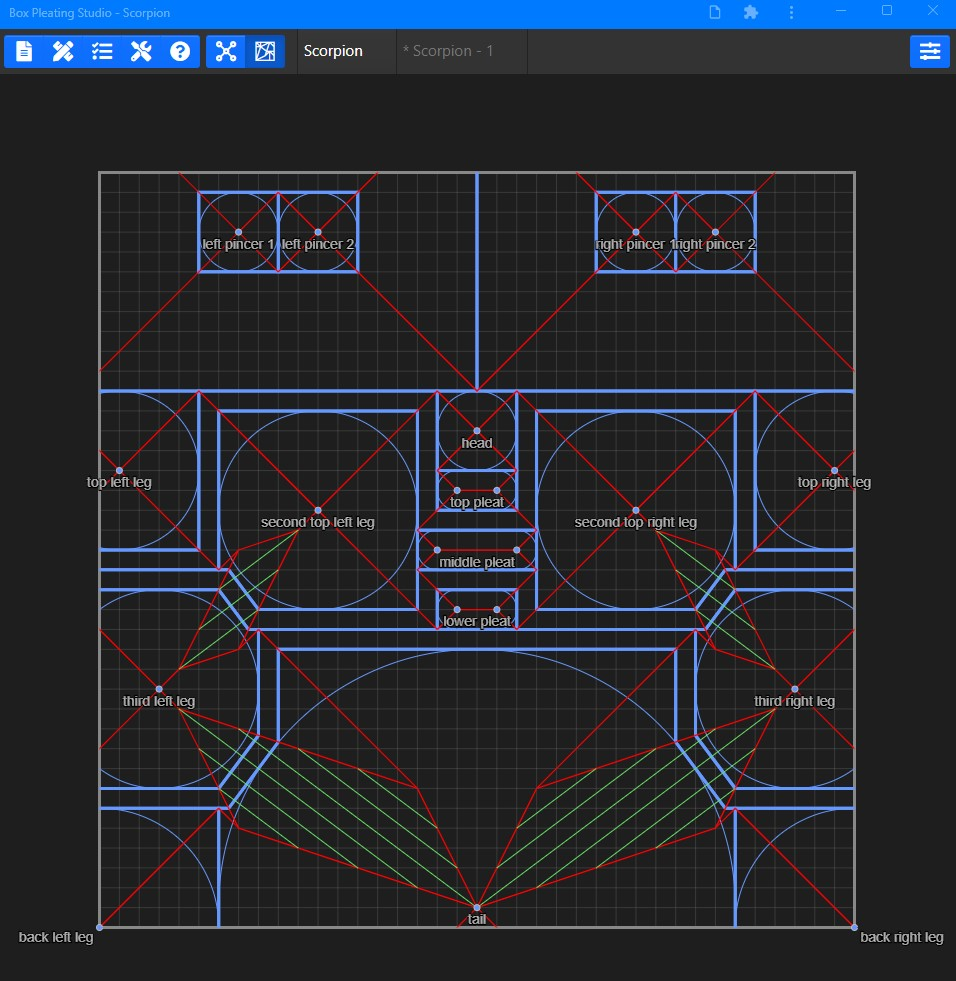This screenshot has height=981, width=956.
Task: Select the third right leg label
Action: (x=795, y=701)
